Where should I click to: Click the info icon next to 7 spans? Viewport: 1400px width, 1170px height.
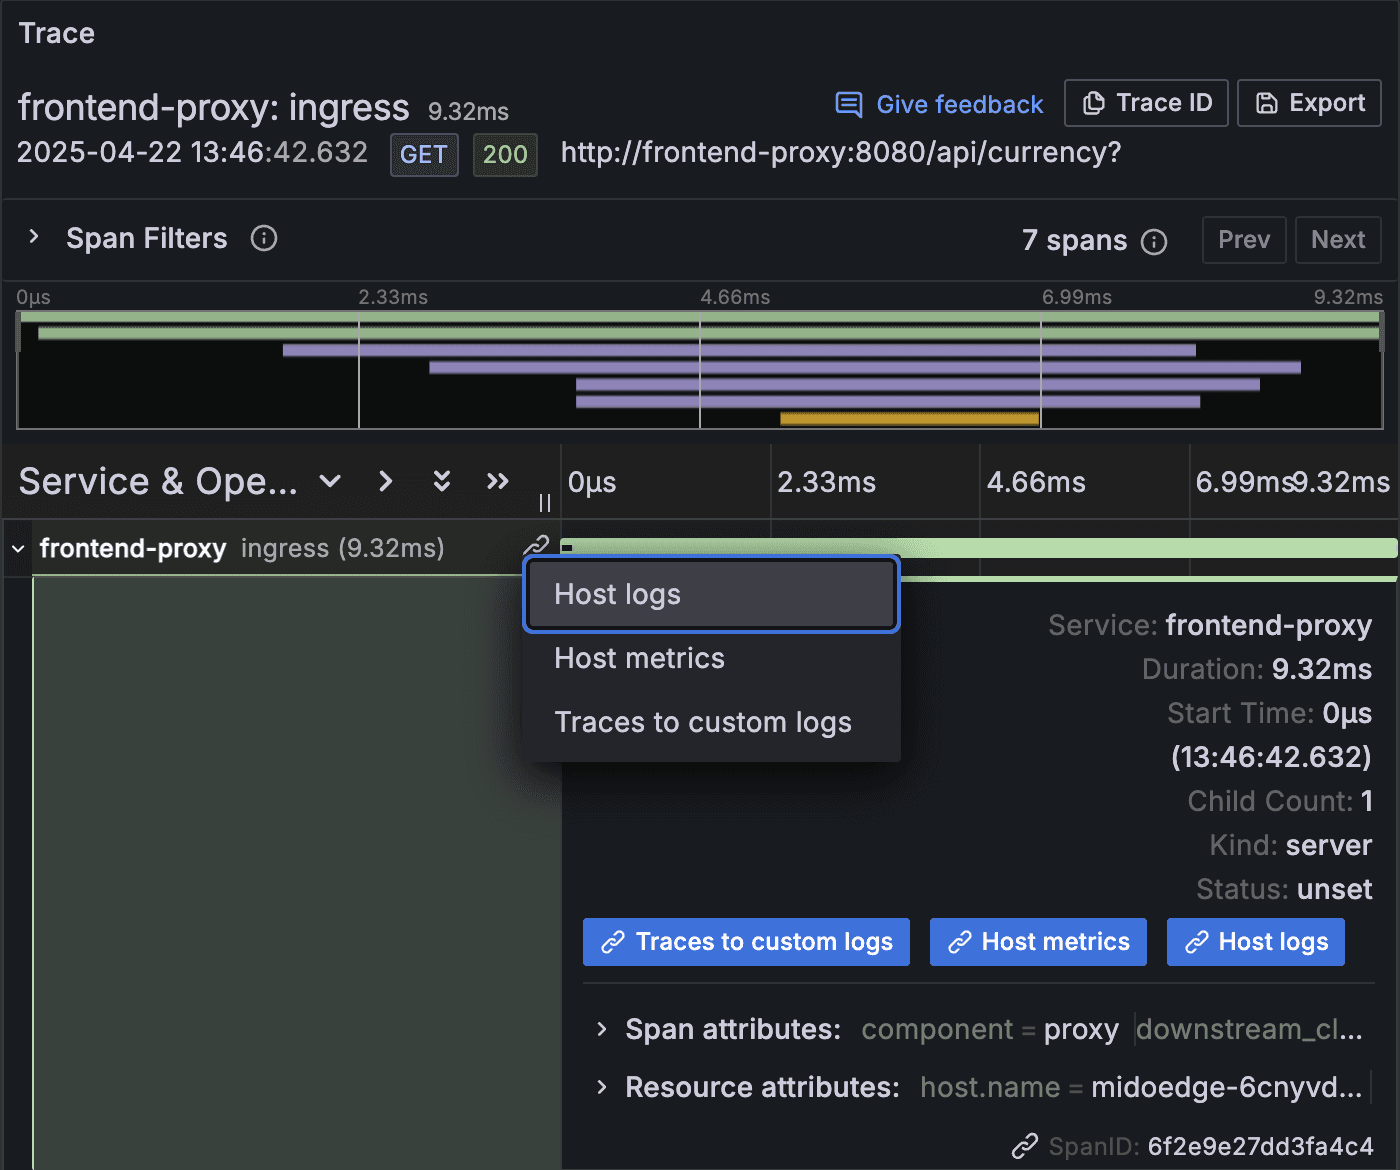pos(1155,241)
